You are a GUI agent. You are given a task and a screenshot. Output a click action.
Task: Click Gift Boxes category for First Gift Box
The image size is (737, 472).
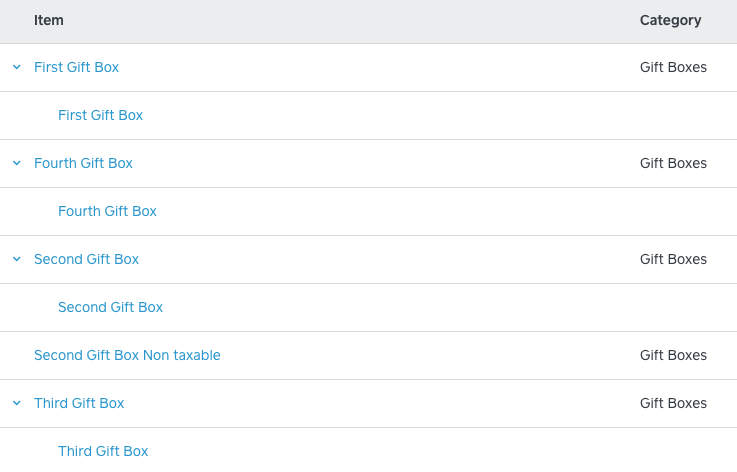673,68
